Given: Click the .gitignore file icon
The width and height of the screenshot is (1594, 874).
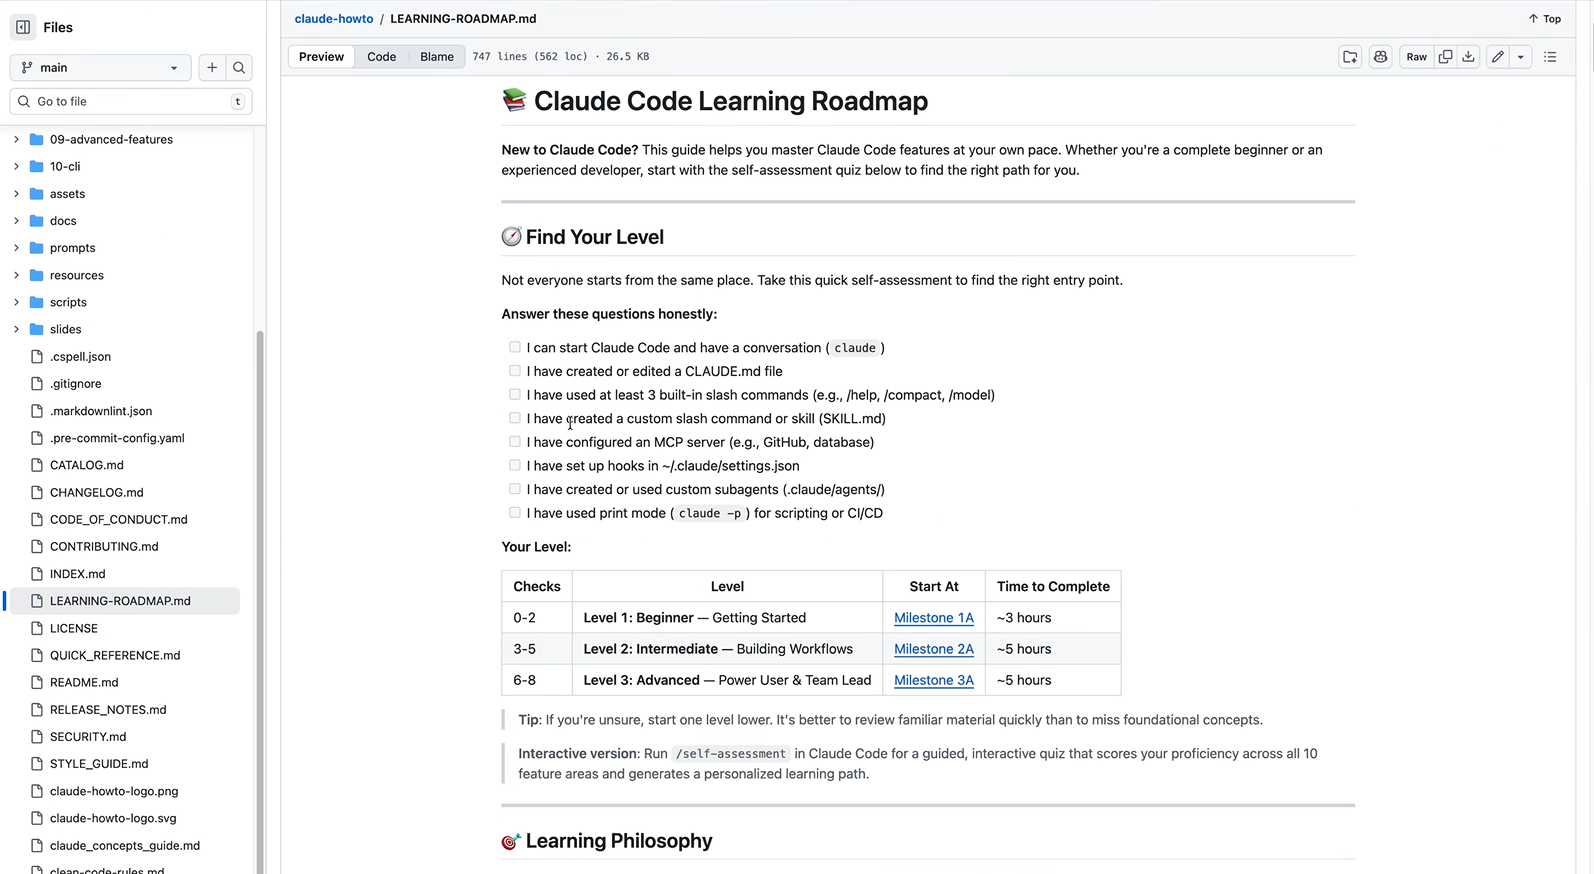Looking at the screenshot, I should (x=37, y=384).
